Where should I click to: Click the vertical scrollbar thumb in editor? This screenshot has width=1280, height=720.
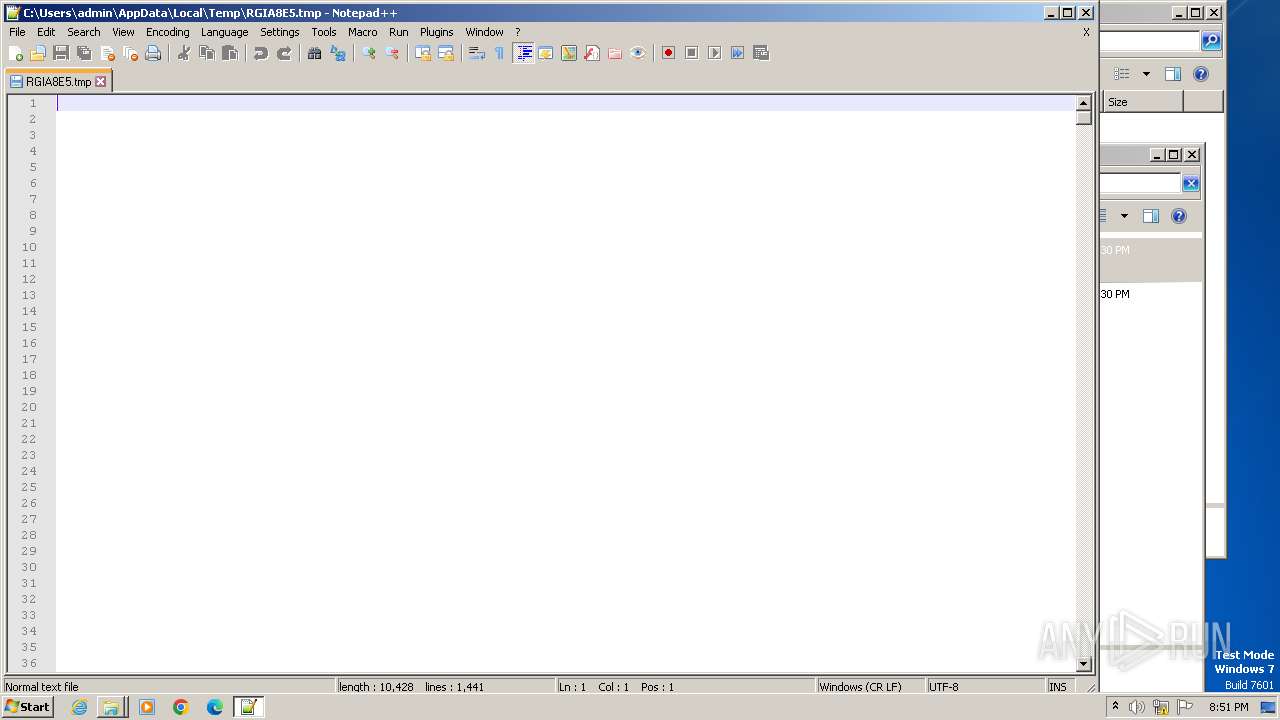point(1083,117)
